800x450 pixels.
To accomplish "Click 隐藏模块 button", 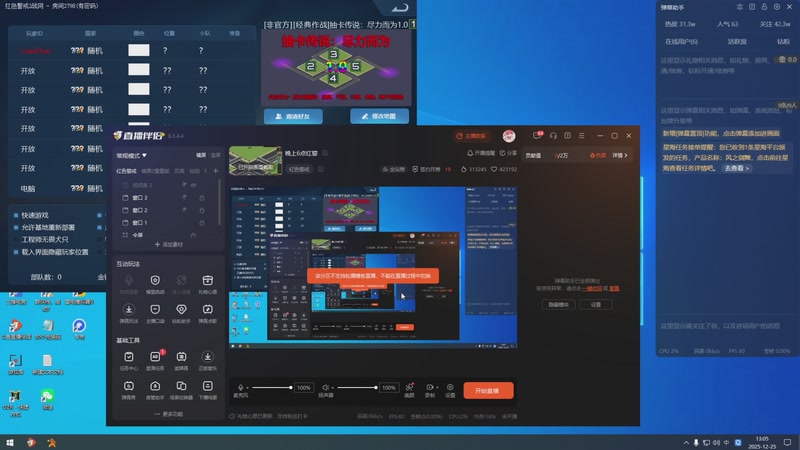I will [x=558, y=305].
